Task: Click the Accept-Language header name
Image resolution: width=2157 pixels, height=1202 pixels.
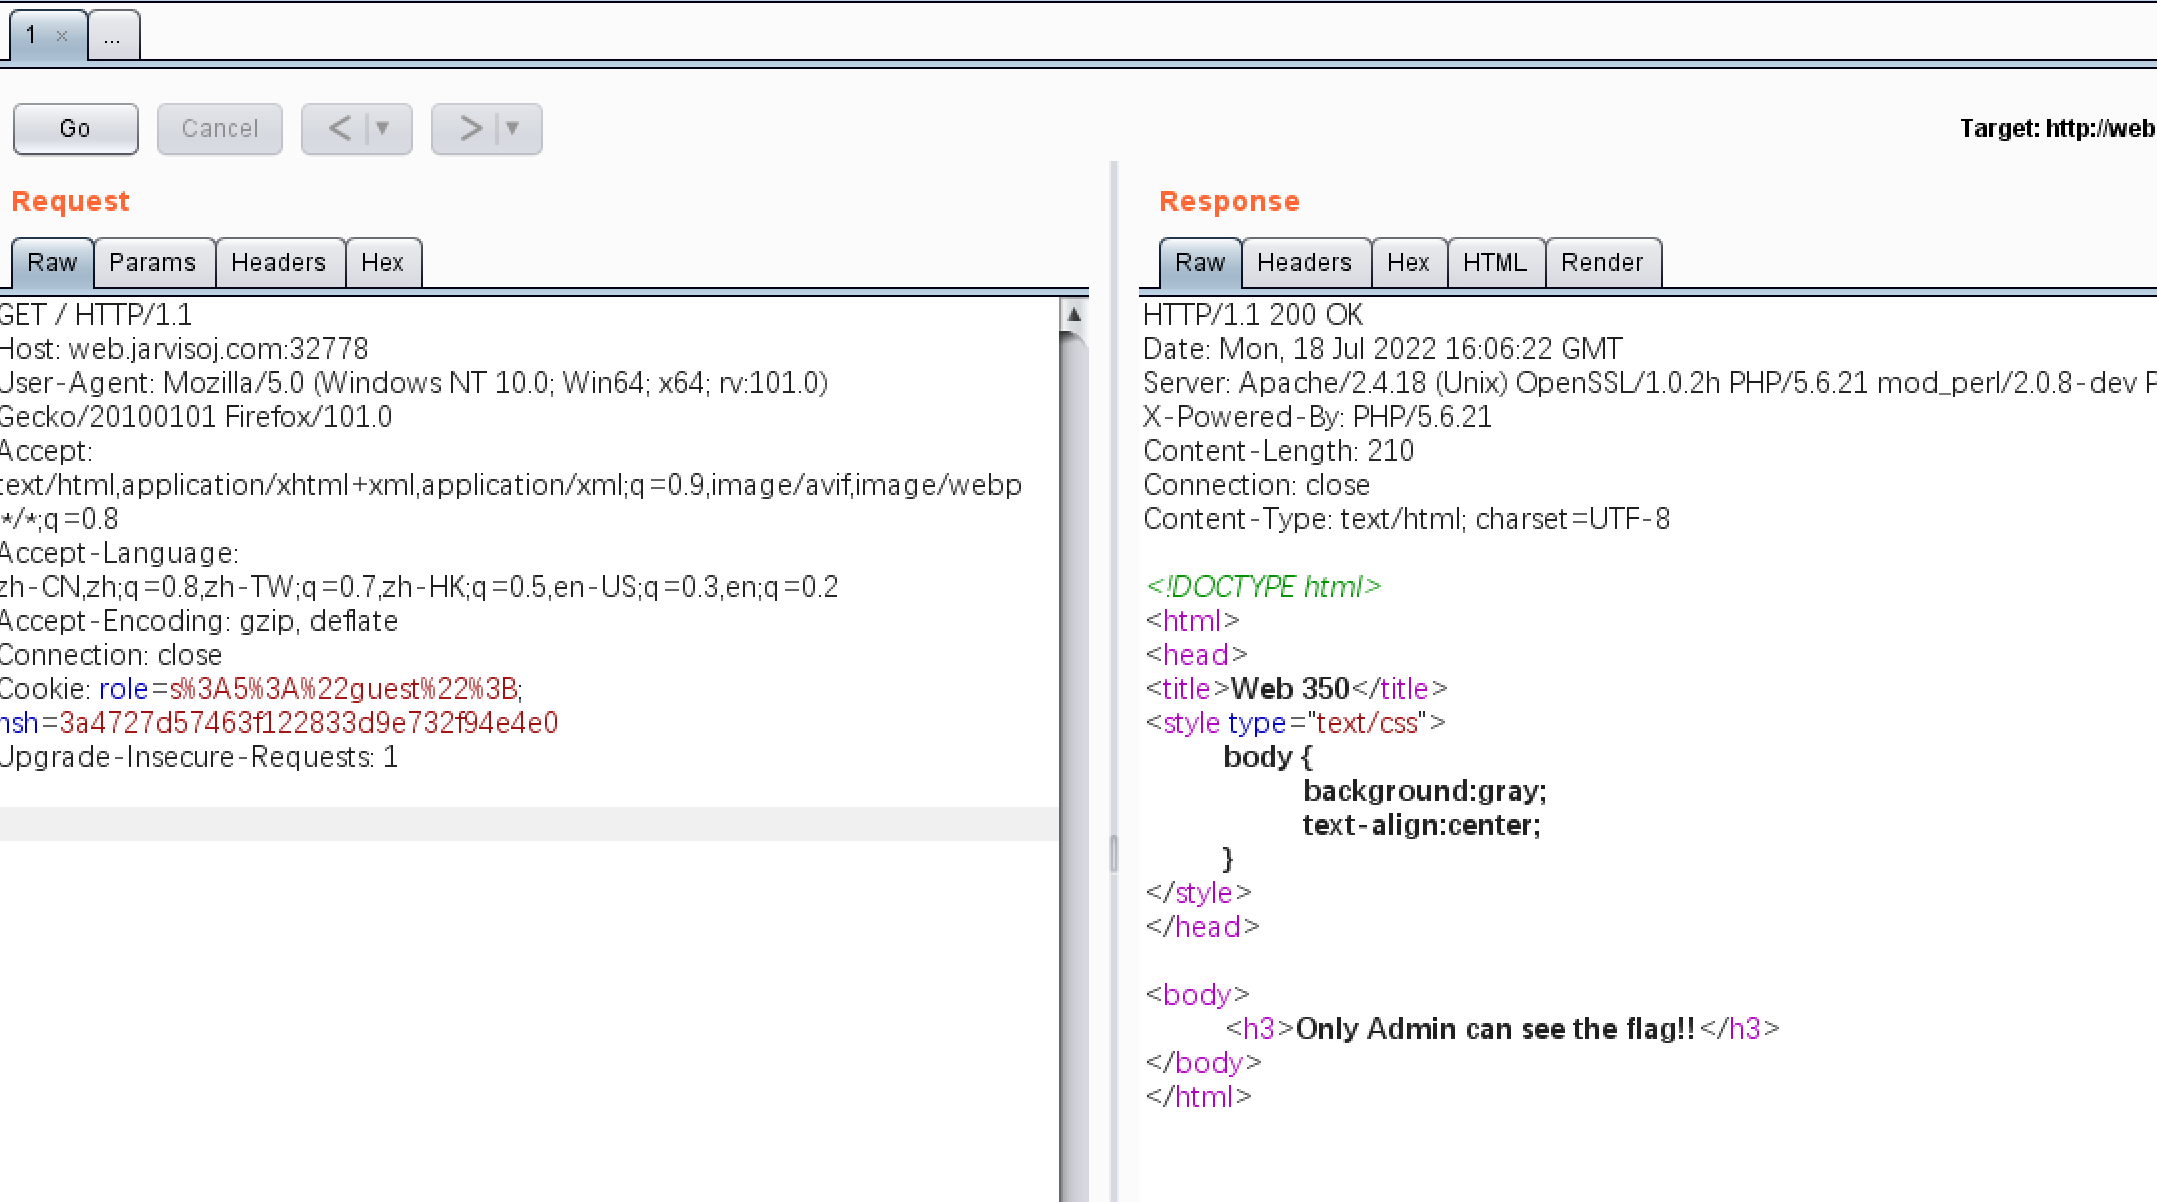Action: (119, 553)
